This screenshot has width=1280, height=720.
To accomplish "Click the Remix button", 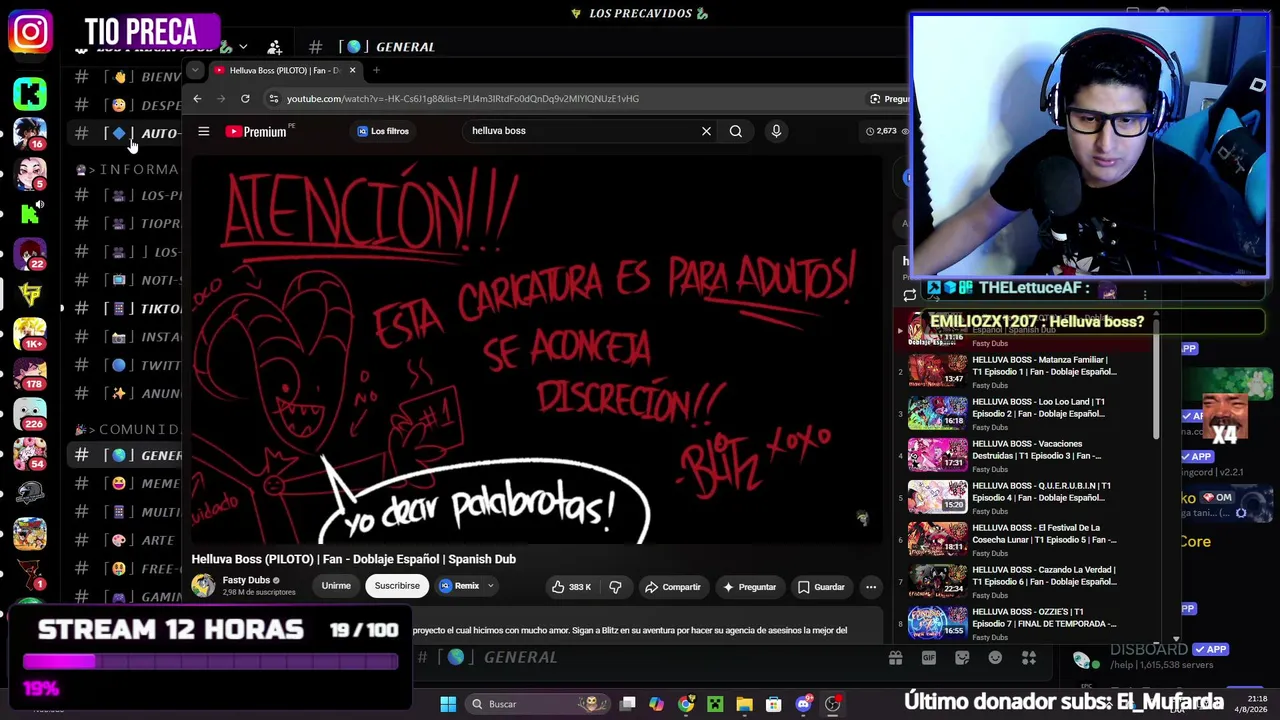I will point(460,586).
